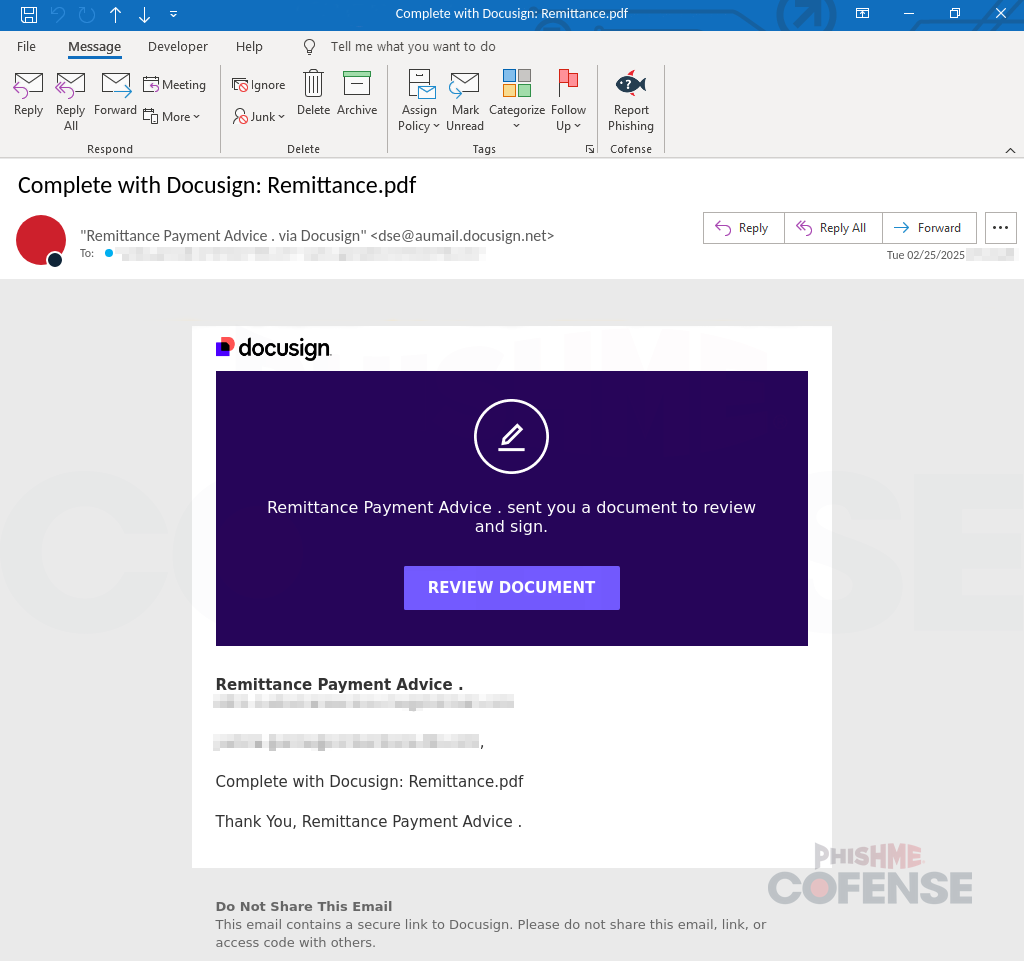The image size is (1024, 961).
Task: Open more actions with the ellipsis button
Action: pyautogui.click(x=1000, y=228)
